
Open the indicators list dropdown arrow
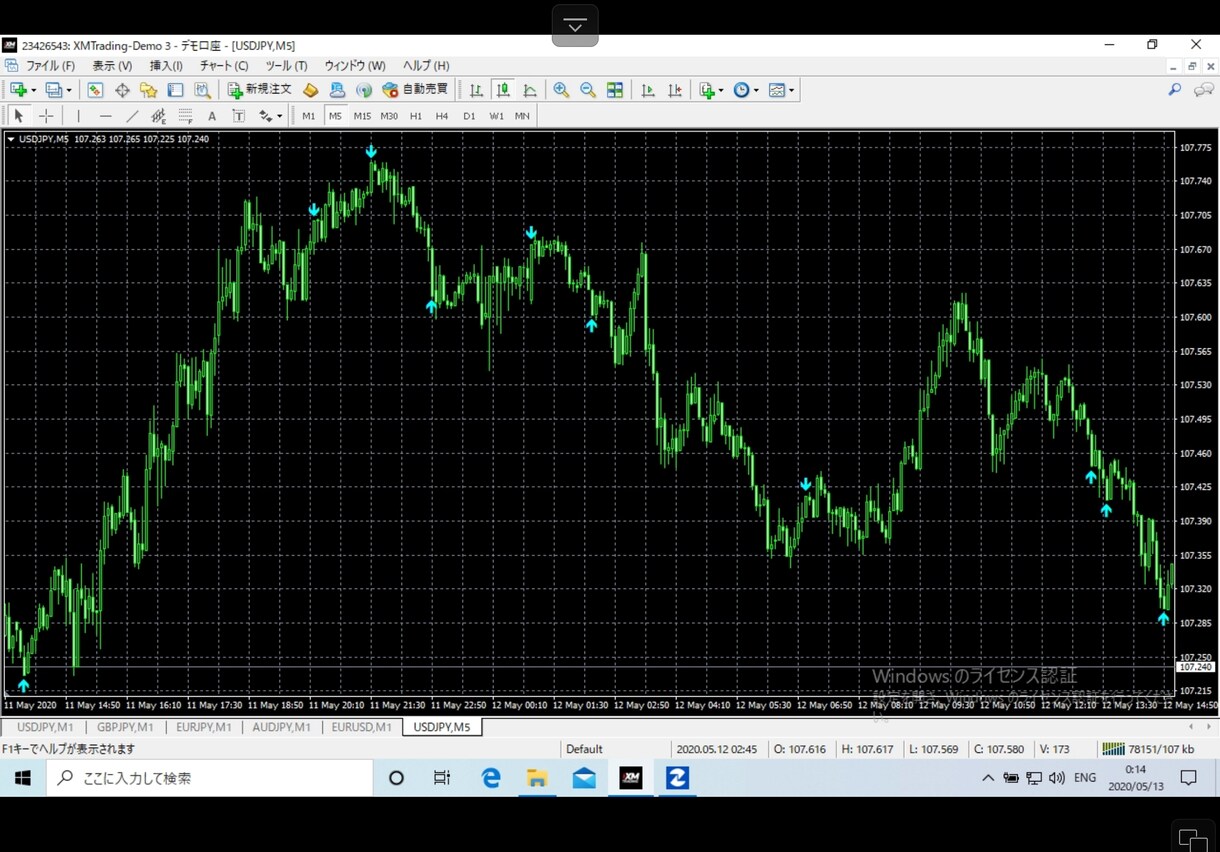click(x=722, y=90)
